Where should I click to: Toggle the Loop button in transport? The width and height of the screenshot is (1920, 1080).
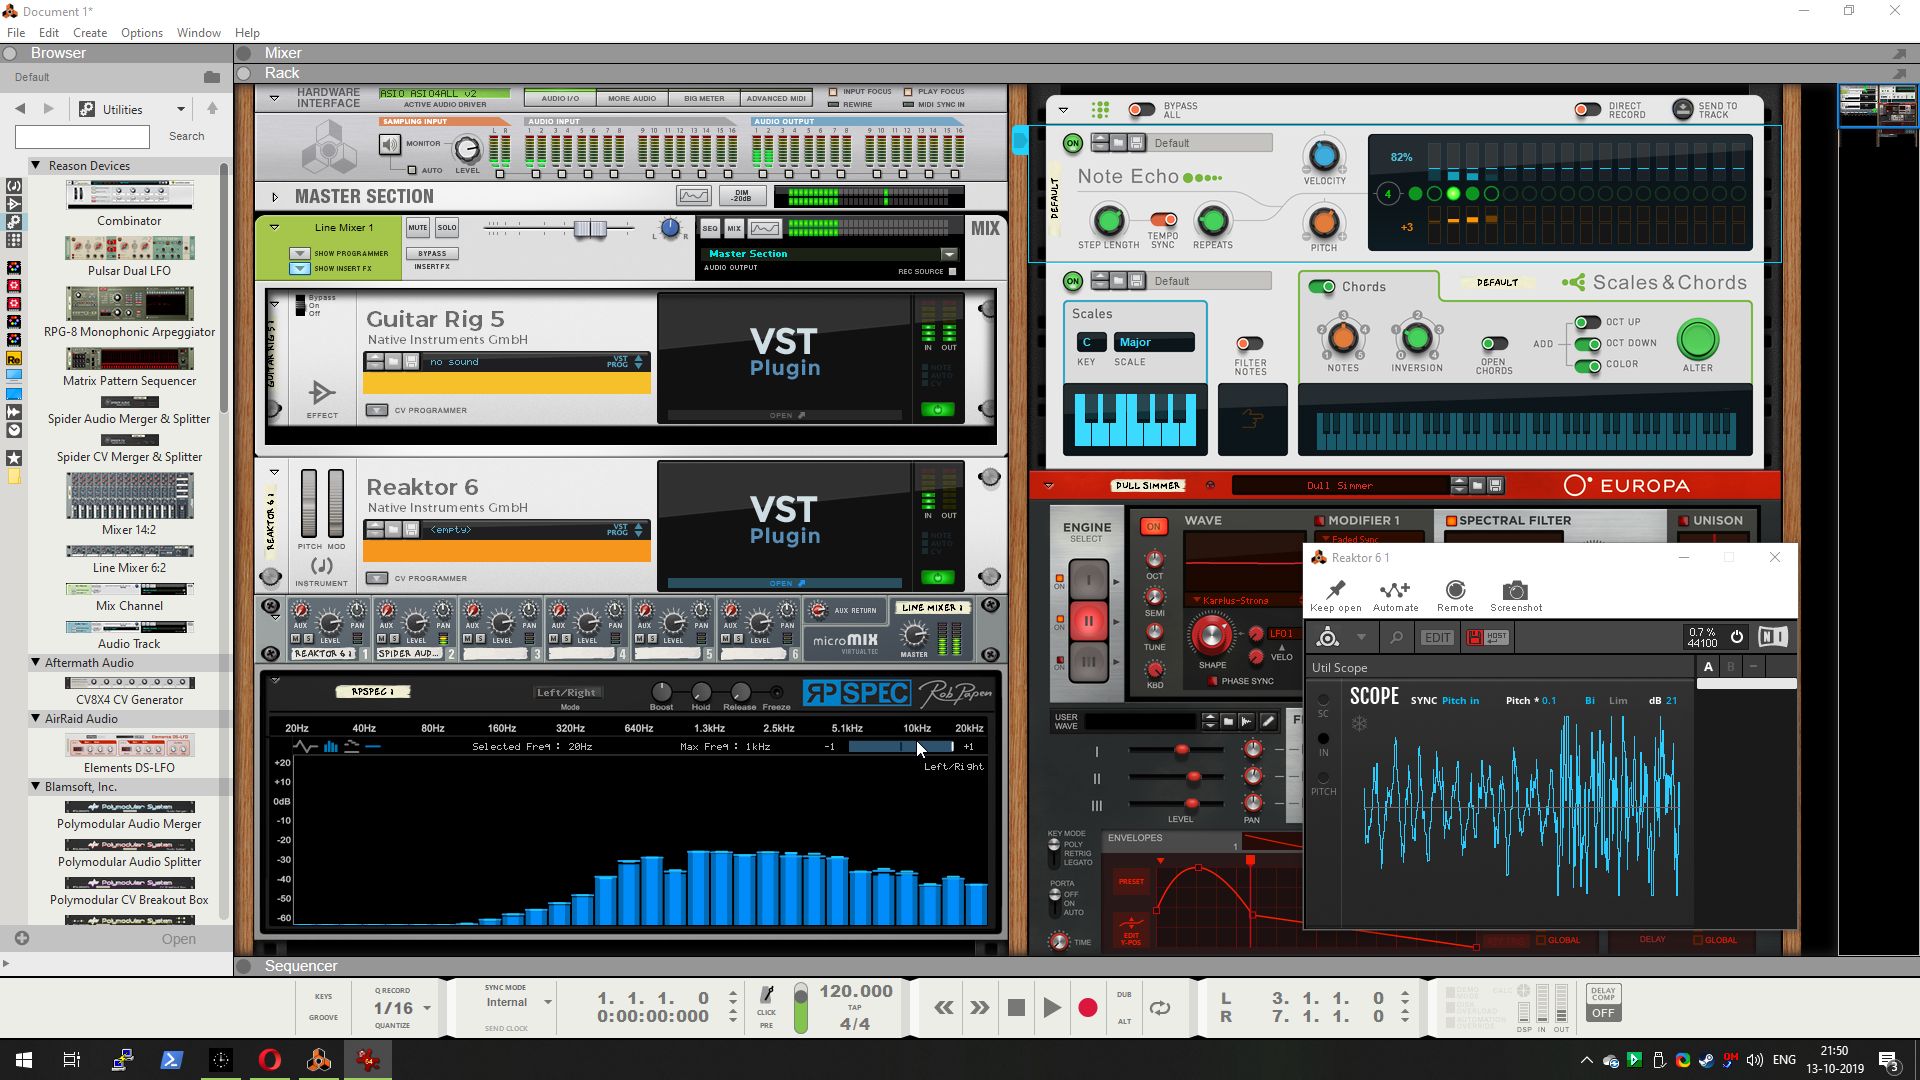[x=1160, y=1008]
